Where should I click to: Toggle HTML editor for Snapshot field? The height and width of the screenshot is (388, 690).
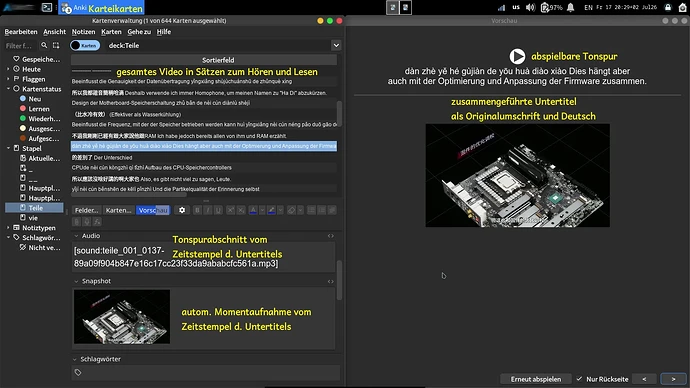pos(330,282)
